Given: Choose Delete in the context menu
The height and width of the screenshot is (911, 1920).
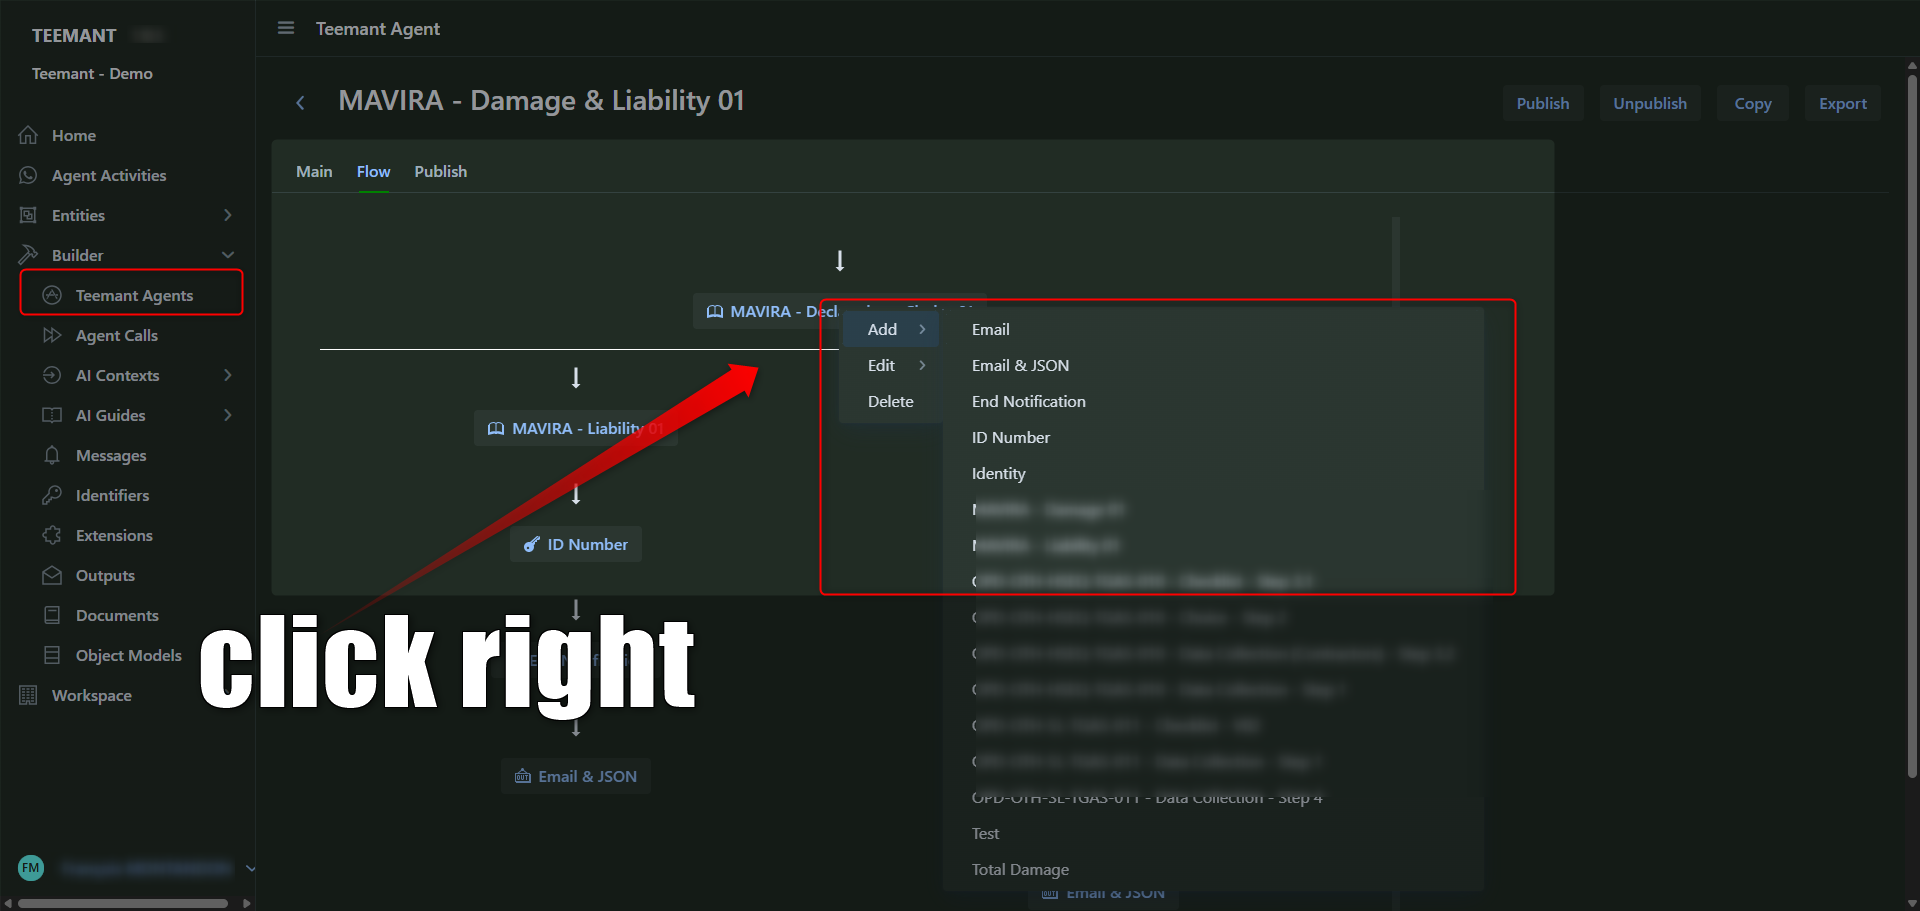Looking at the screenshot, I should [891, 401].
